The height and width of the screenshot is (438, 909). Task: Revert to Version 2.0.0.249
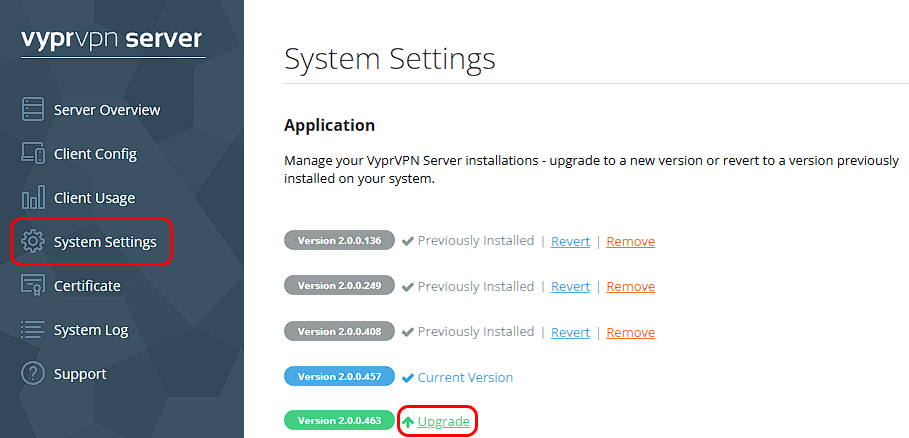pos(570,286)
